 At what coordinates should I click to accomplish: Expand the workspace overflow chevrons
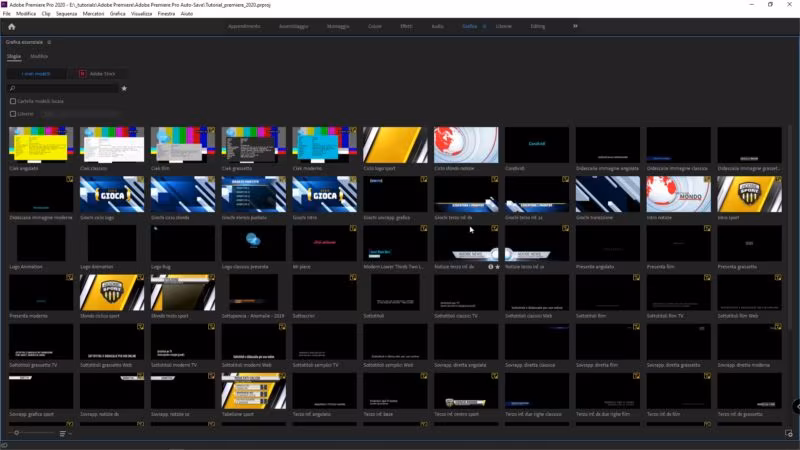pos(575,27)
